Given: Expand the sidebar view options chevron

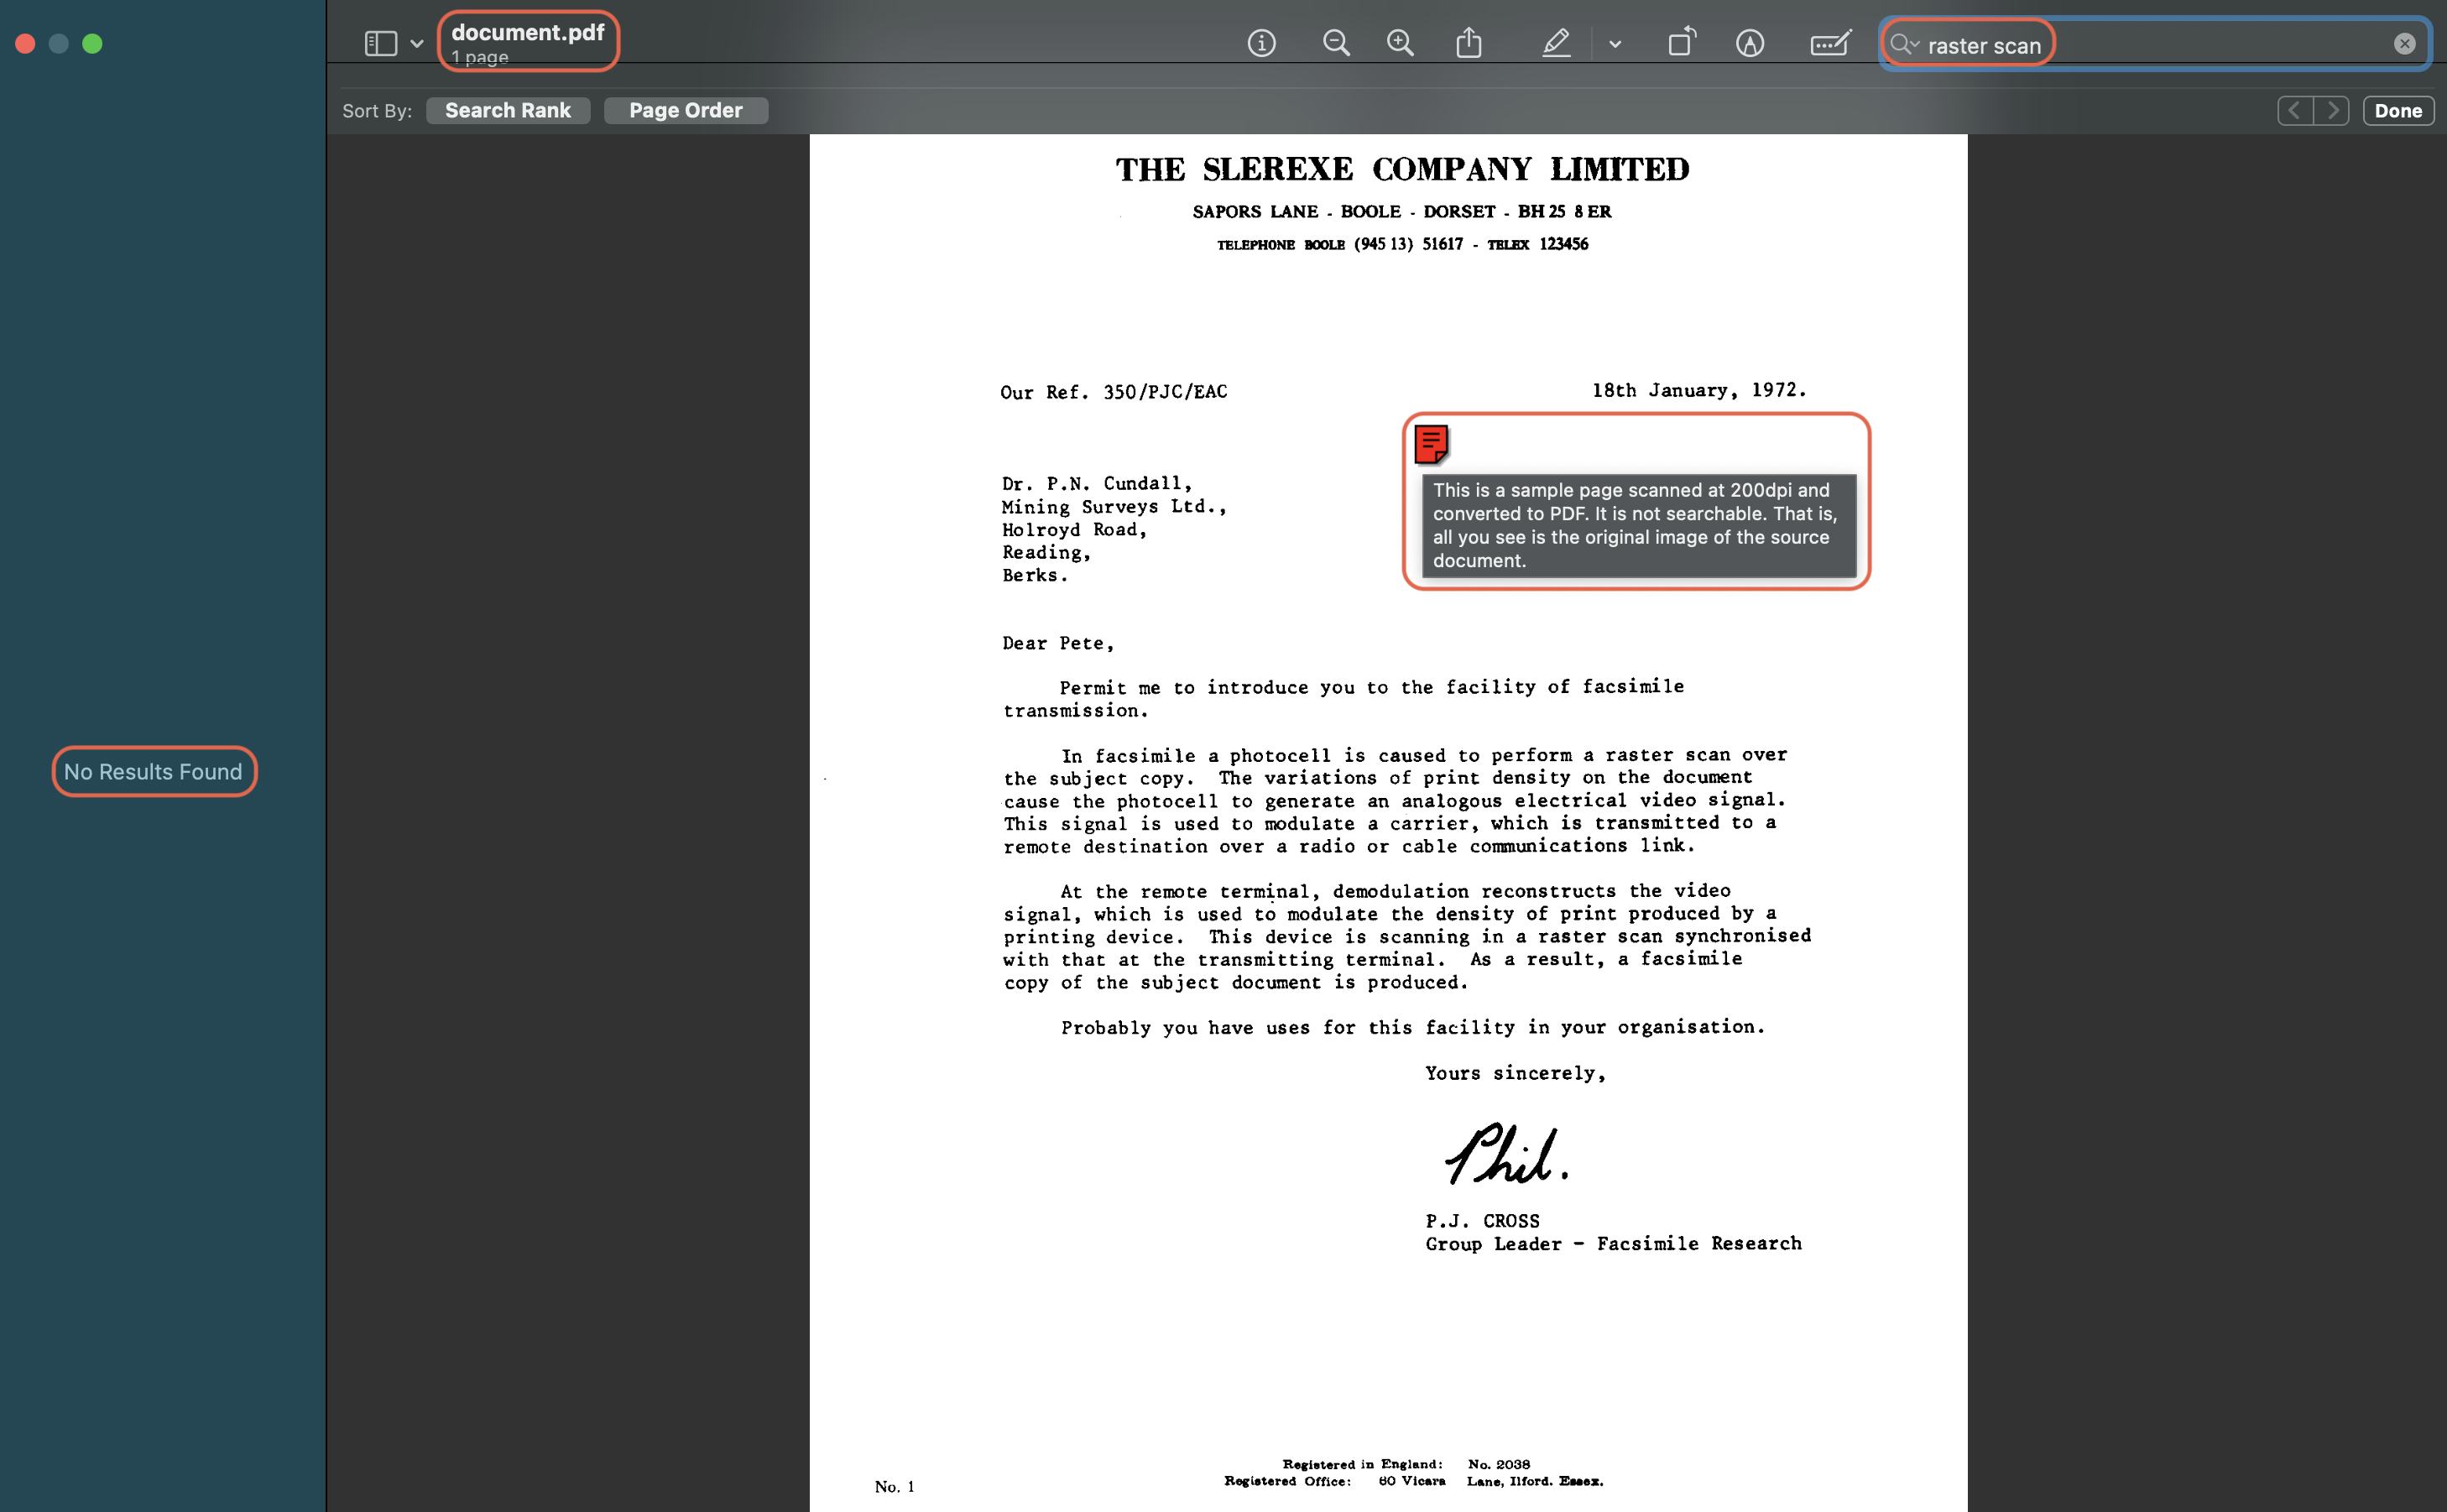Looking at the screenshot, I should (x=417, y=44).
